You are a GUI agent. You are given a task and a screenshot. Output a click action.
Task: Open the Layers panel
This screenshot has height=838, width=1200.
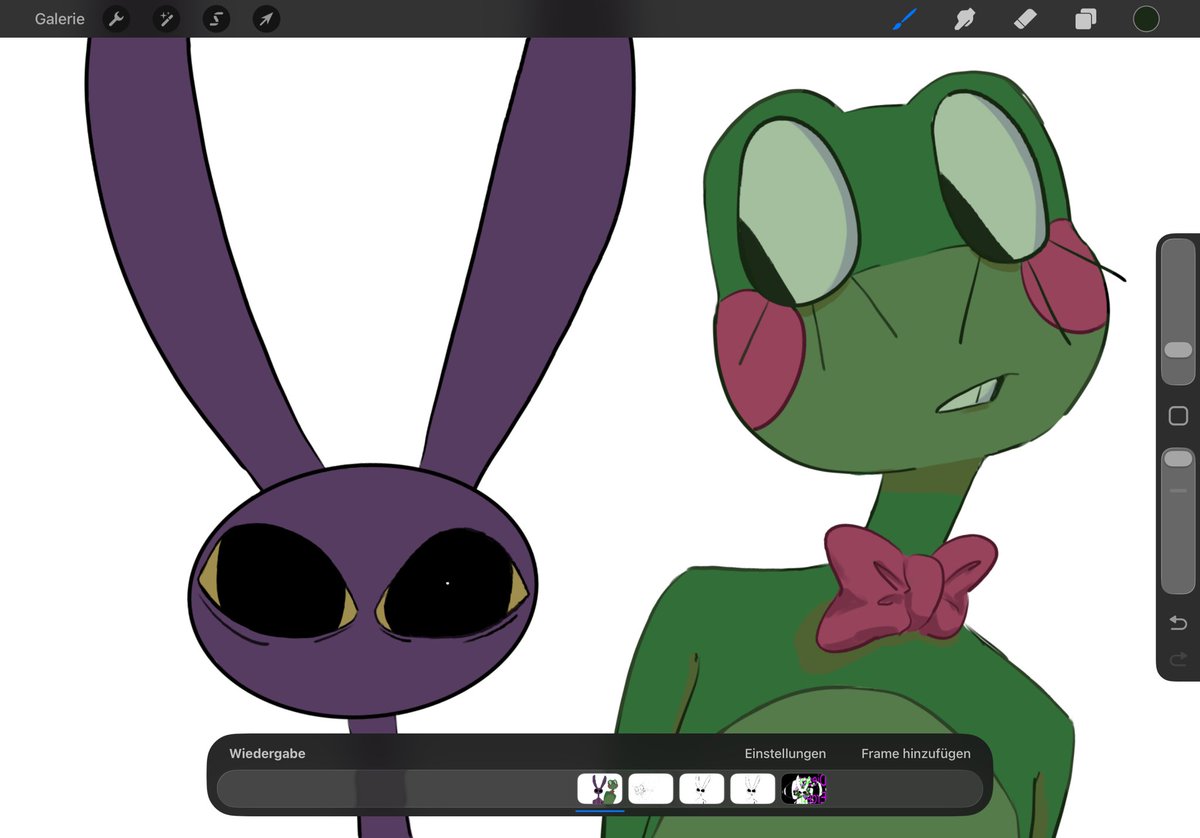pos(1084,18)
